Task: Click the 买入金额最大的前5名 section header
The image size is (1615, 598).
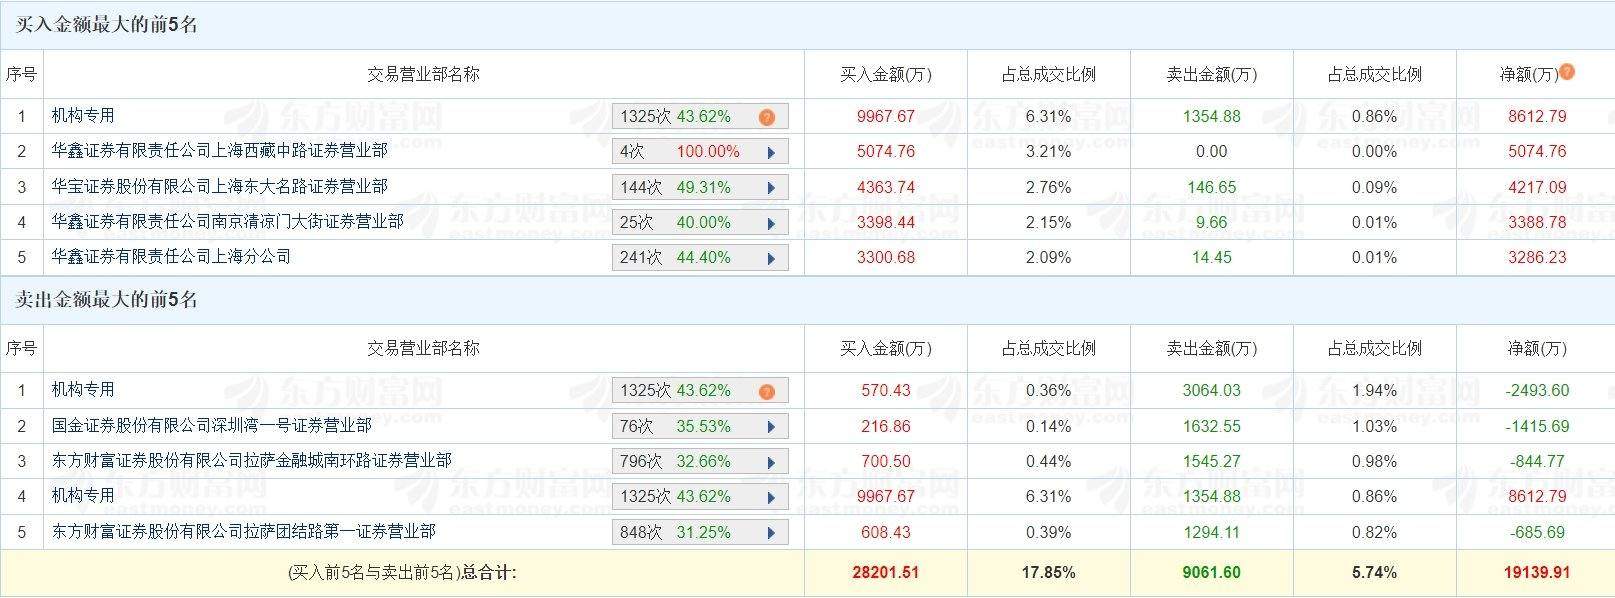Action: [107, 25]
